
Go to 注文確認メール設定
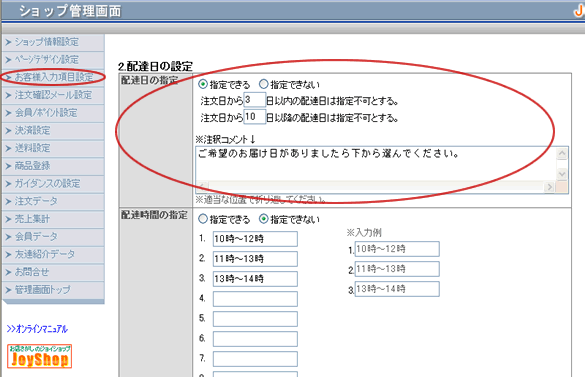[x=53, y=95]
